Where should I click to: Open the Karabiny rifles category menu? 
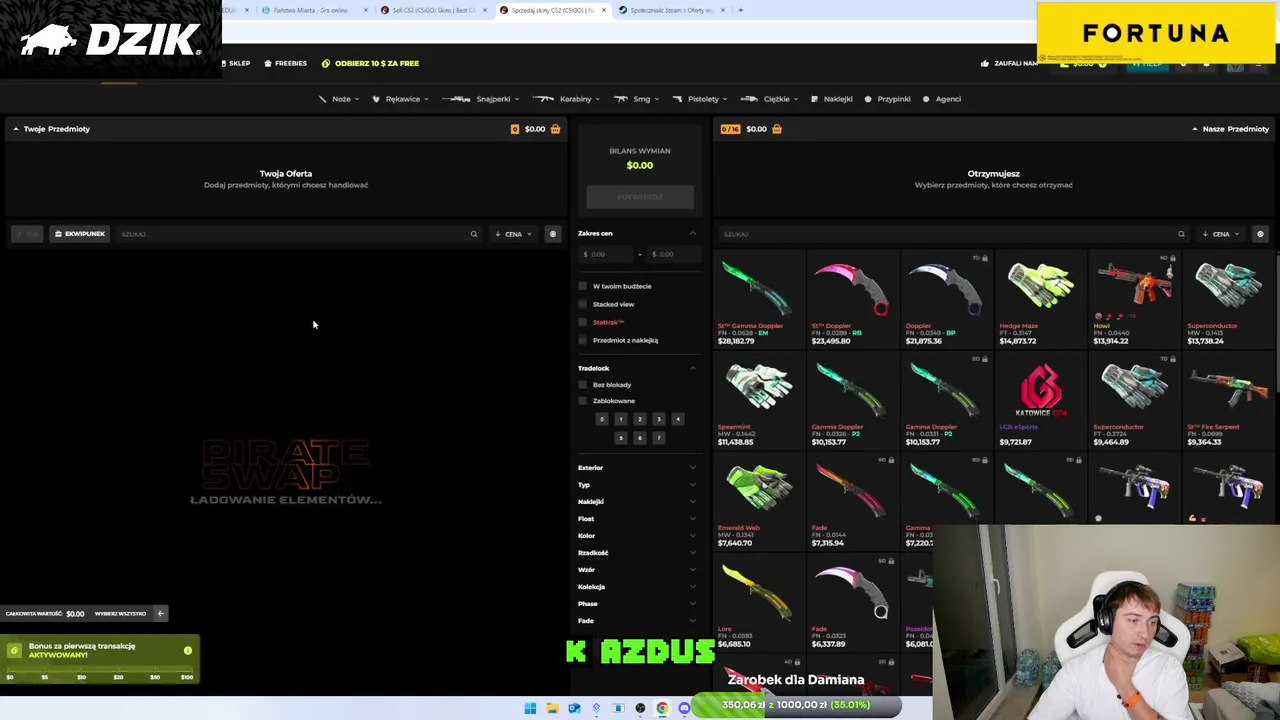click(x=567, y=99)
